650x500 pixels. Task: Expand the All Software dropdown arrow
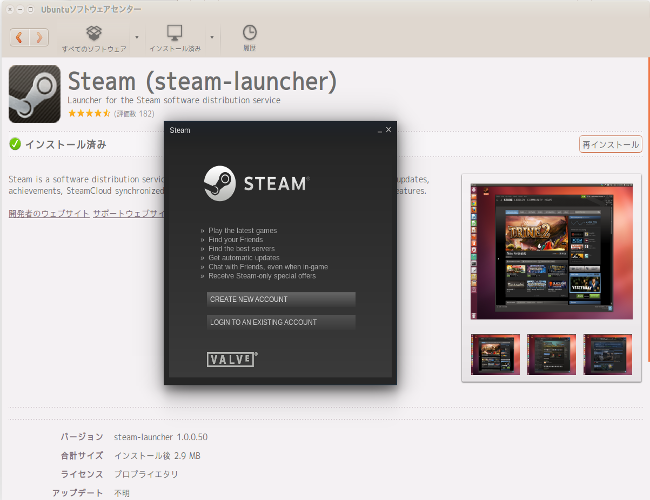coord(137,37)
